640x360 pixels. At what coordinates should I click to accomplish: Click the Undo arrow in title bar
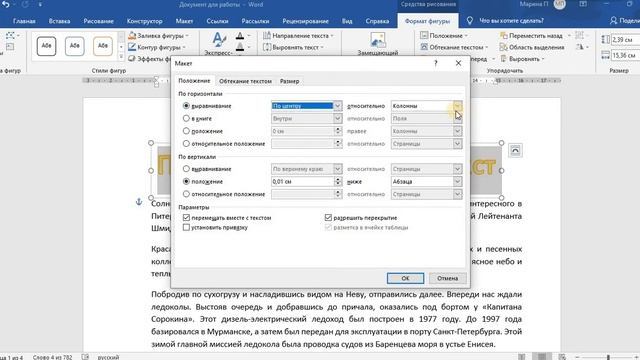tap(6, 4)
